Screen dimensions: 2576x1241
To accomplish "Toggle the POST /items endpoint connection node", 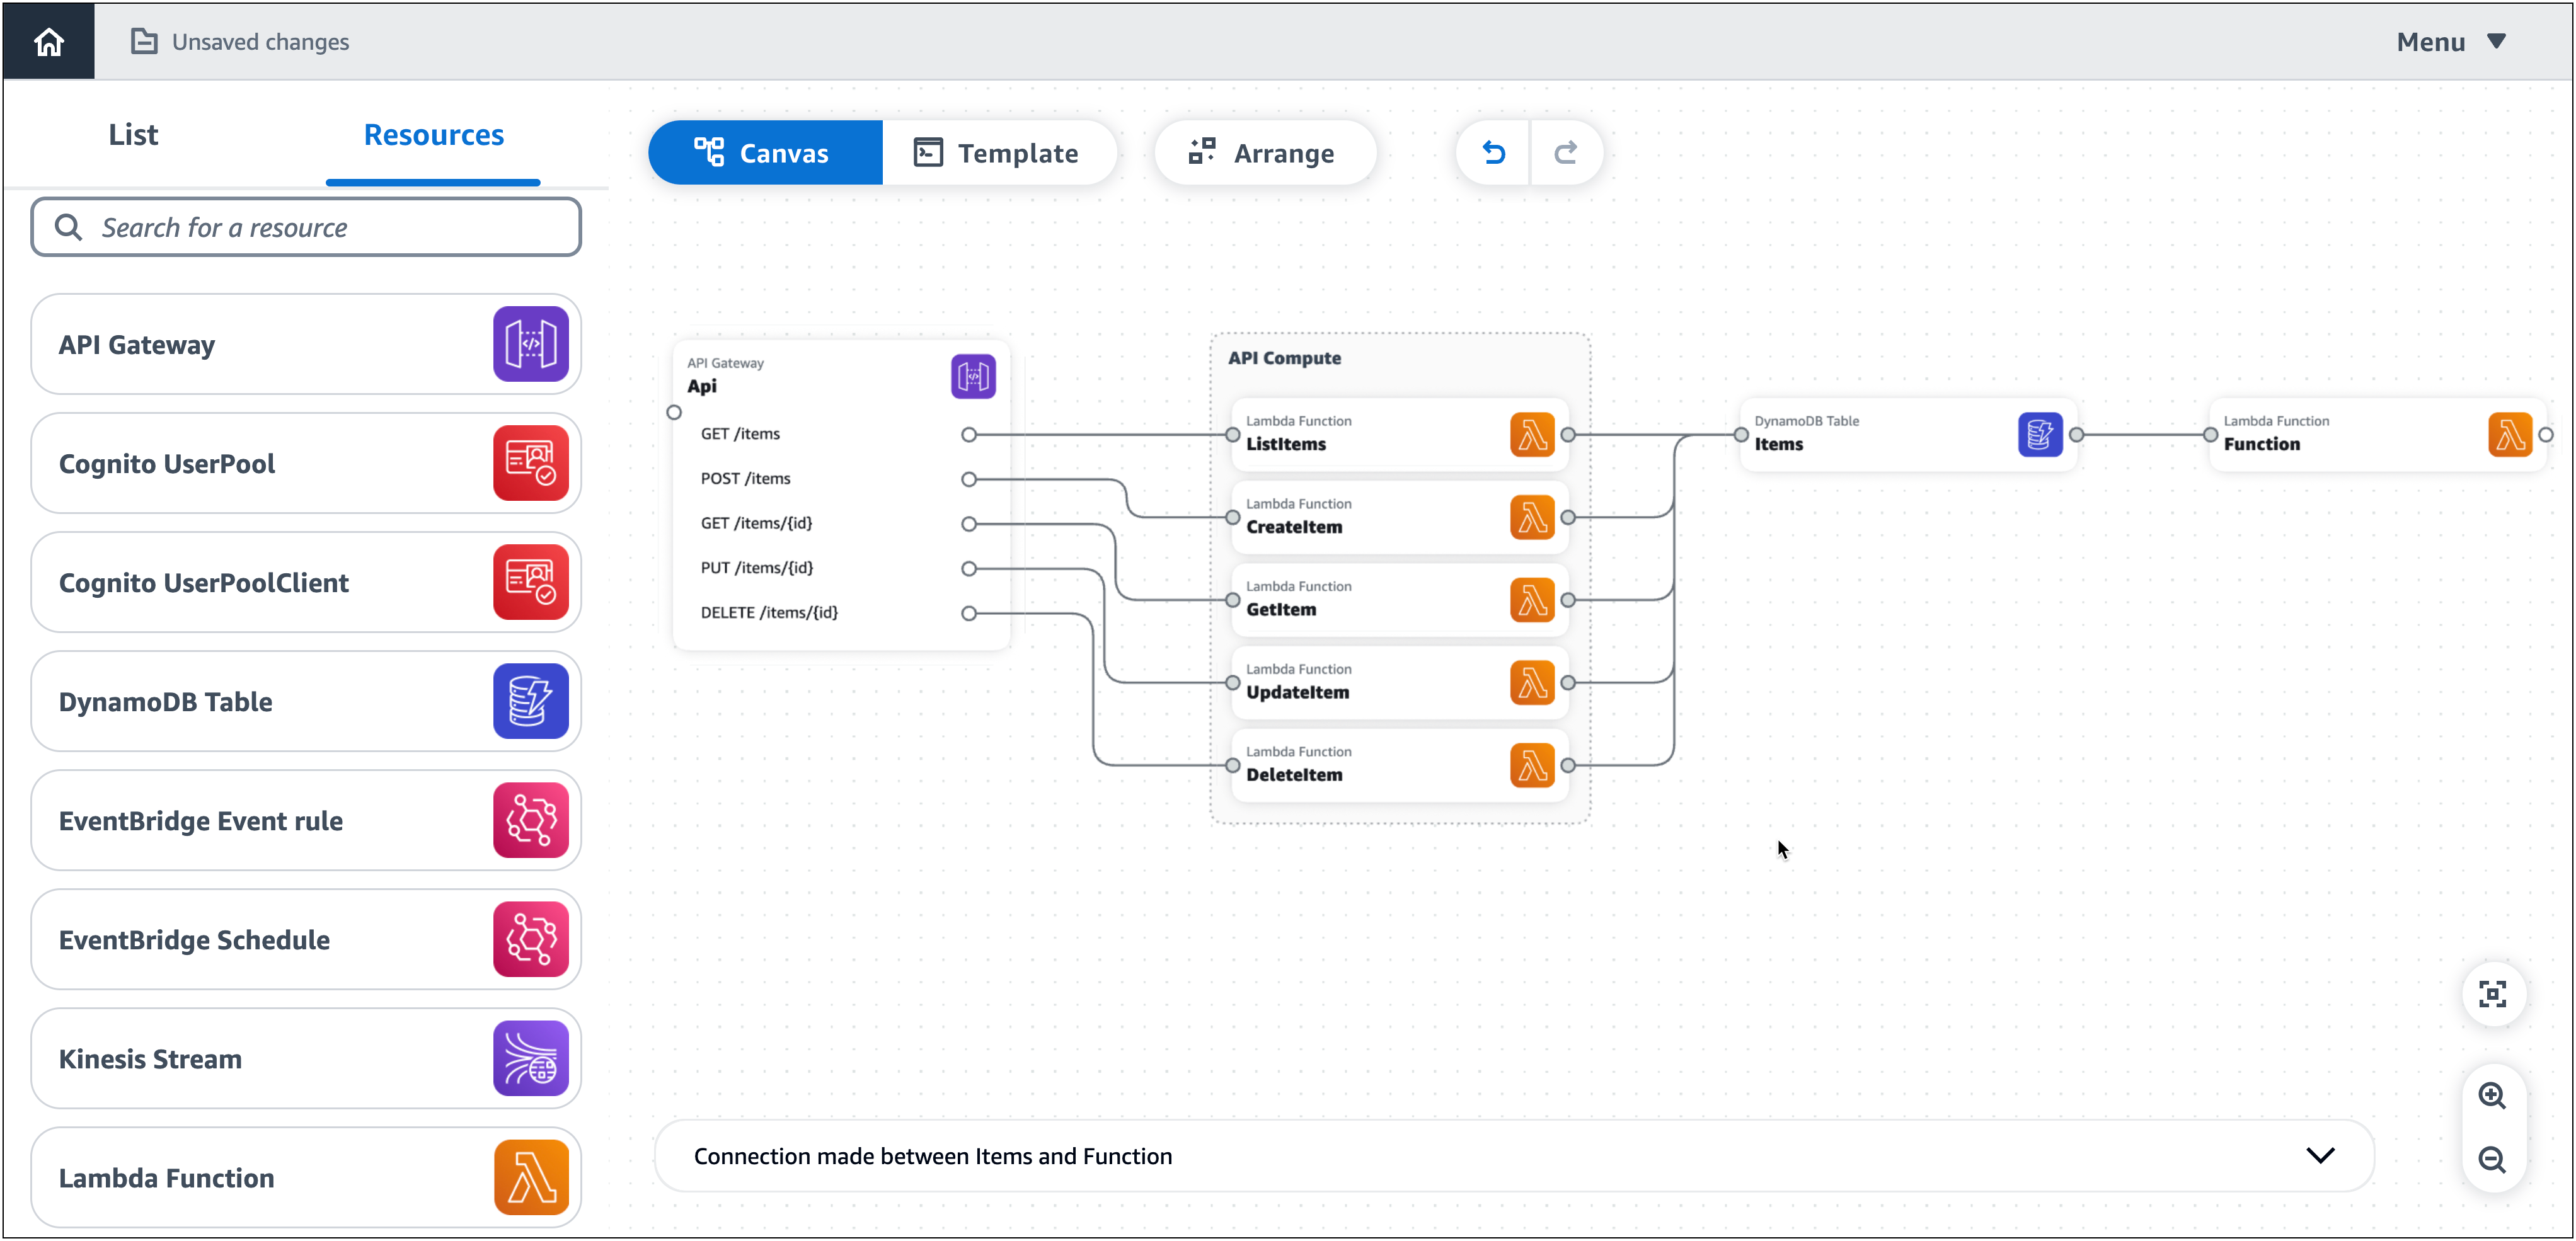I will pyautogui.click(x=968, y=476).
